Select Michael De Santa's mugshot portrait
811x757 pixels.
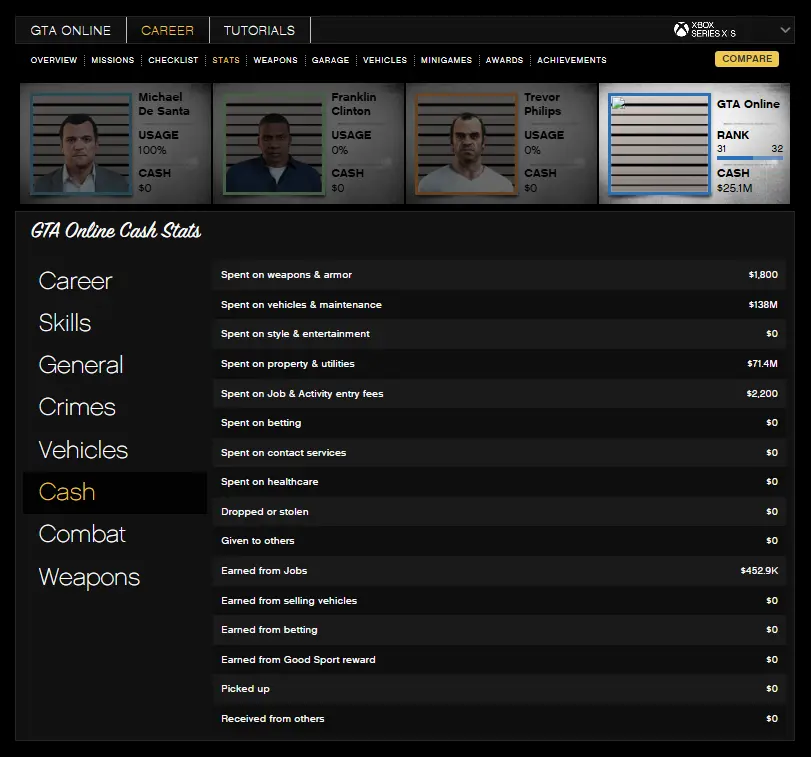[x=81, y=143]
